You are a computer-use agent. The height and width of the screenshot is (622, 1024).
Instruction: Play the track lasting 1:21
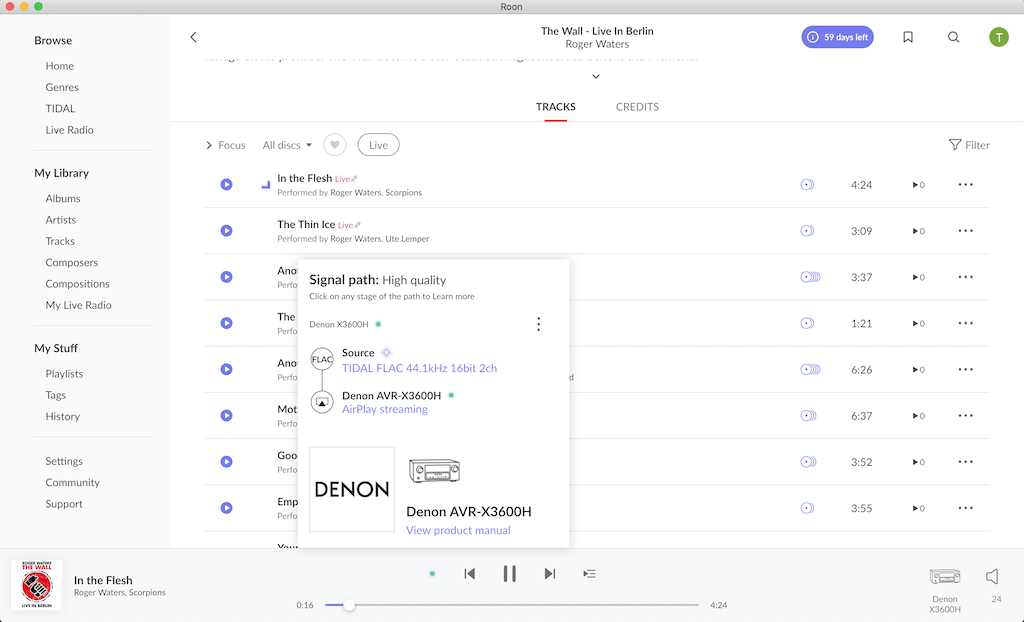[227, 323]
